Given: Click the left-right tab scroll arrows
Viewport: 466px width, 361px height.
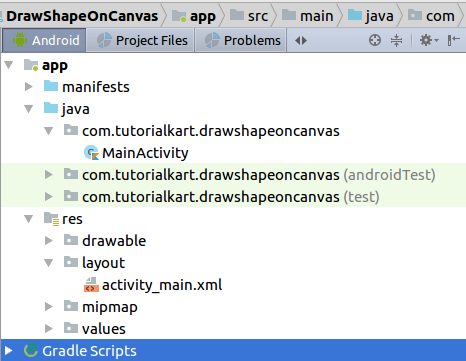Looking at the screenshot, I should (301, 41).
